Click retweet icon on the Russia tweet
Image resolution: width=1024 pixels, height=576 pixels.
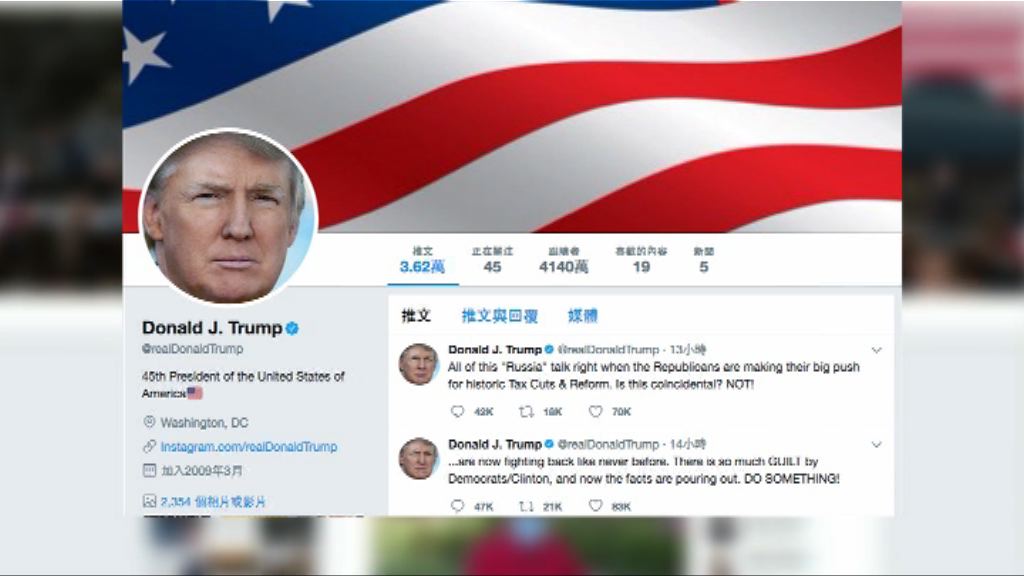pyautogui.click(x=526, y=411)
